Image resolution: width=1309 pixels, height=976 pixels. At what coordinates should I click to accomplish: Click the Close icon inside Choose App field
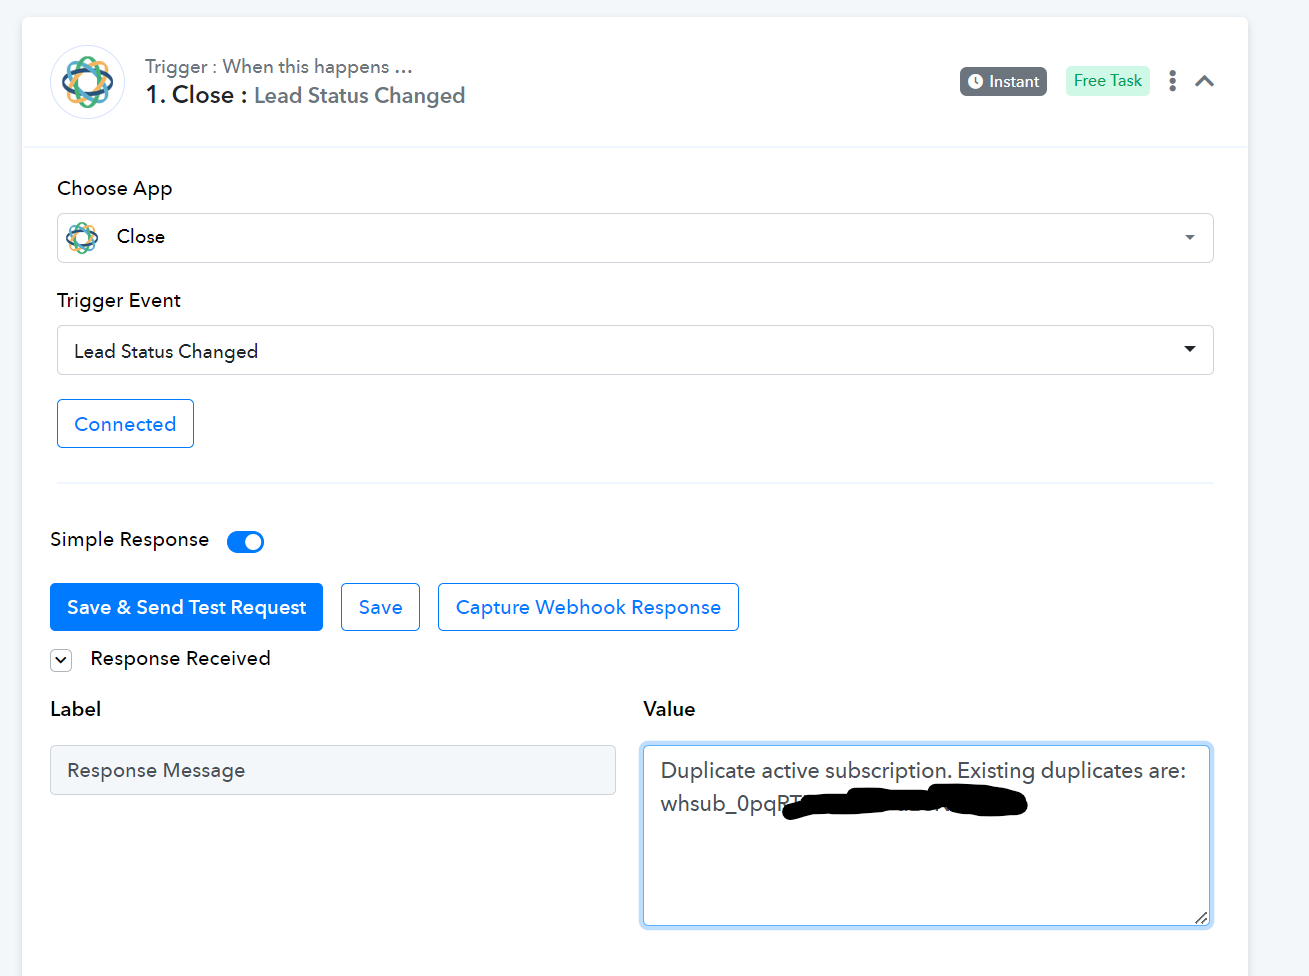pos(82,238)
